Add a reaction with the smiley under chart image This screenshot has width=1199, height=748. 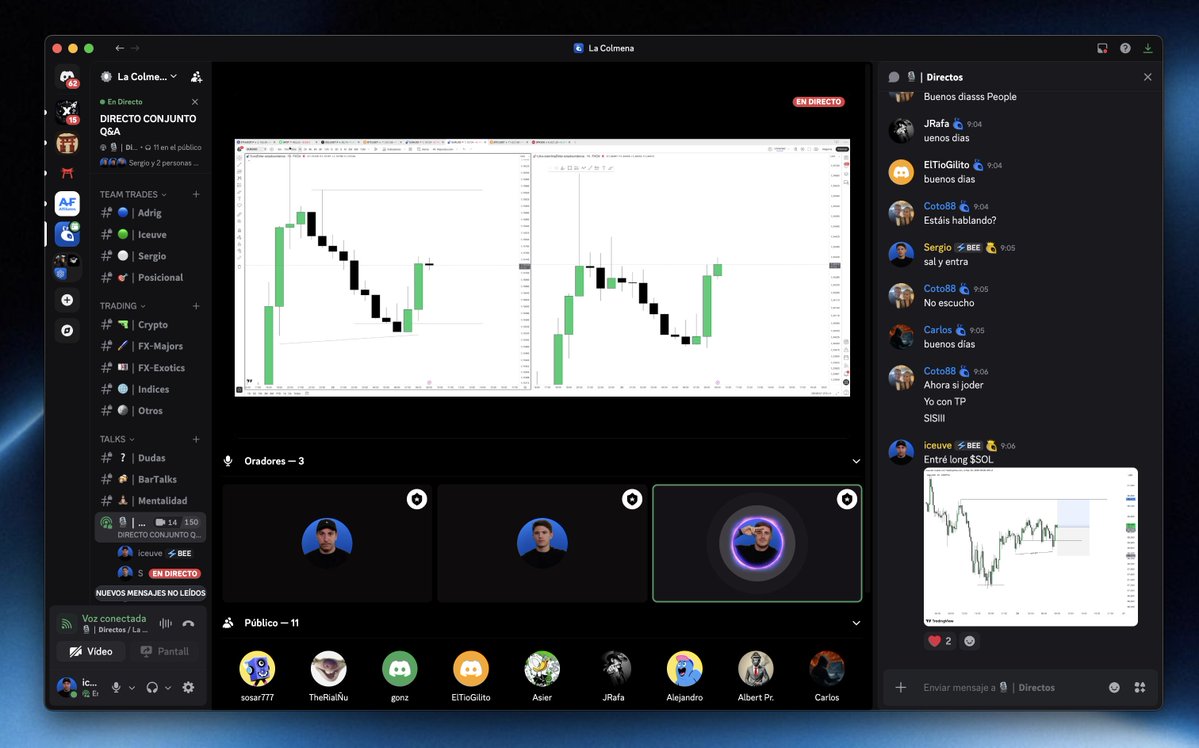coord(970,641)
